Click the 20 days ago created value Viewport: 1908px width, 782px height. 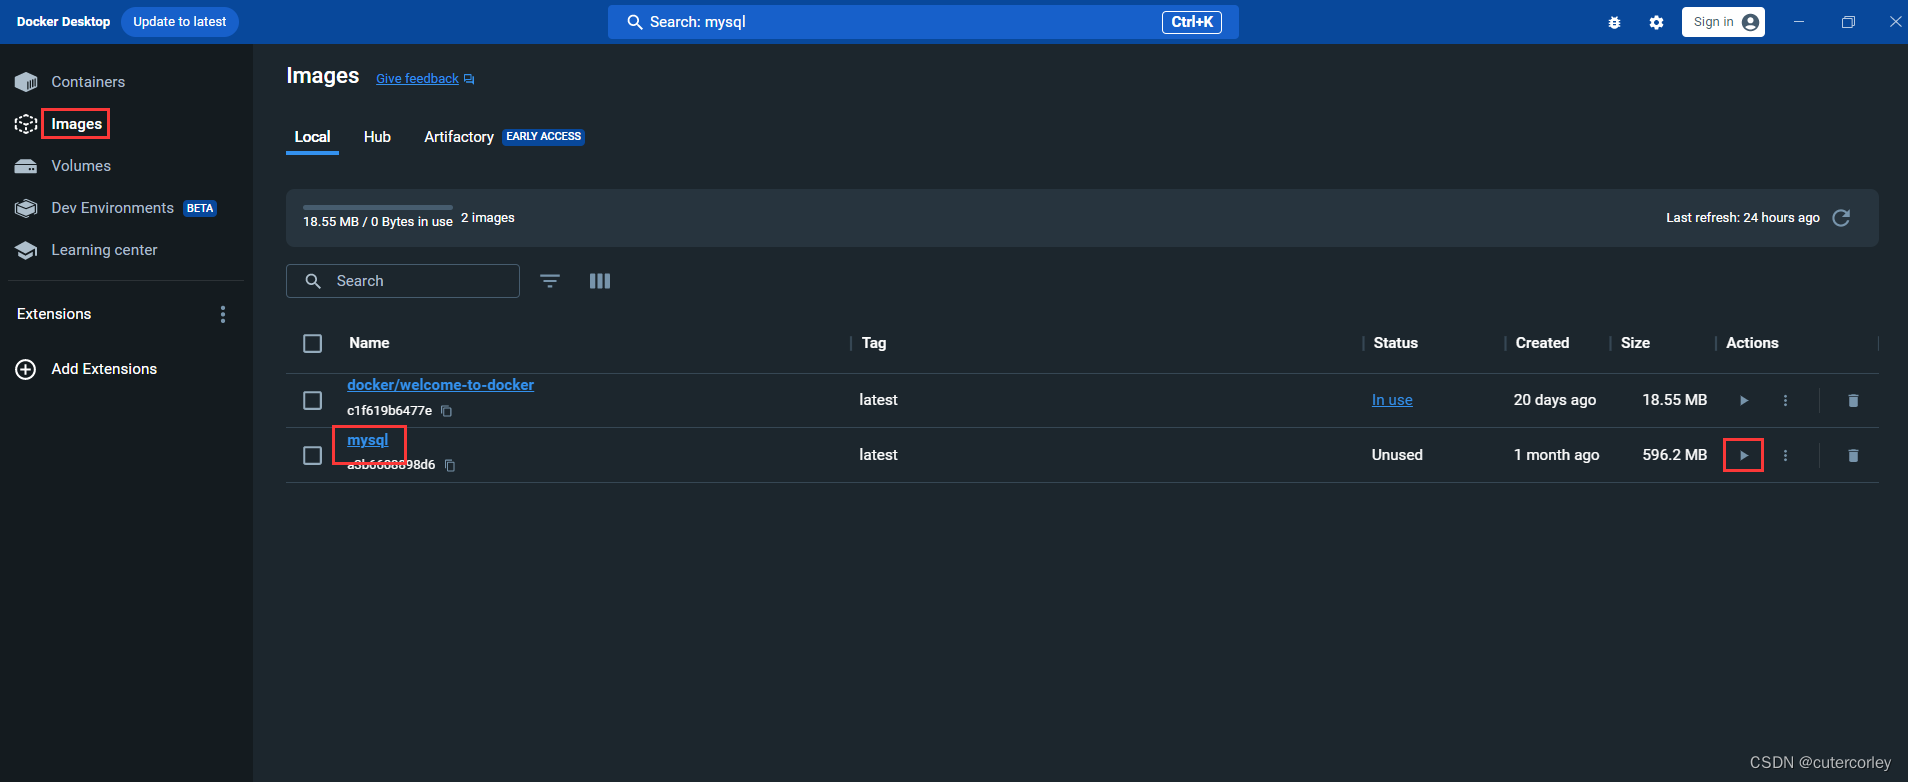[1555, 400]
